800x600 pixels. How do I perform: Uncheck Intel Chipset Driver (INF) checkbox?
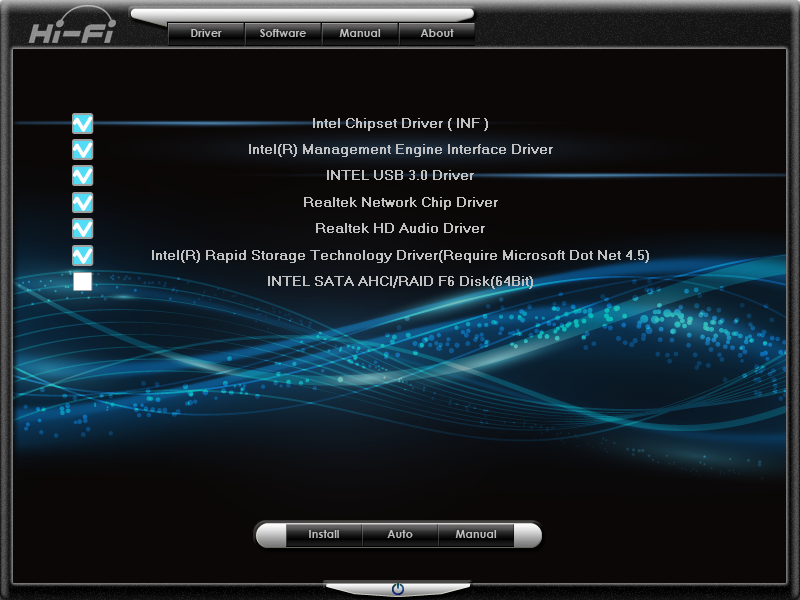coord(83,123)
